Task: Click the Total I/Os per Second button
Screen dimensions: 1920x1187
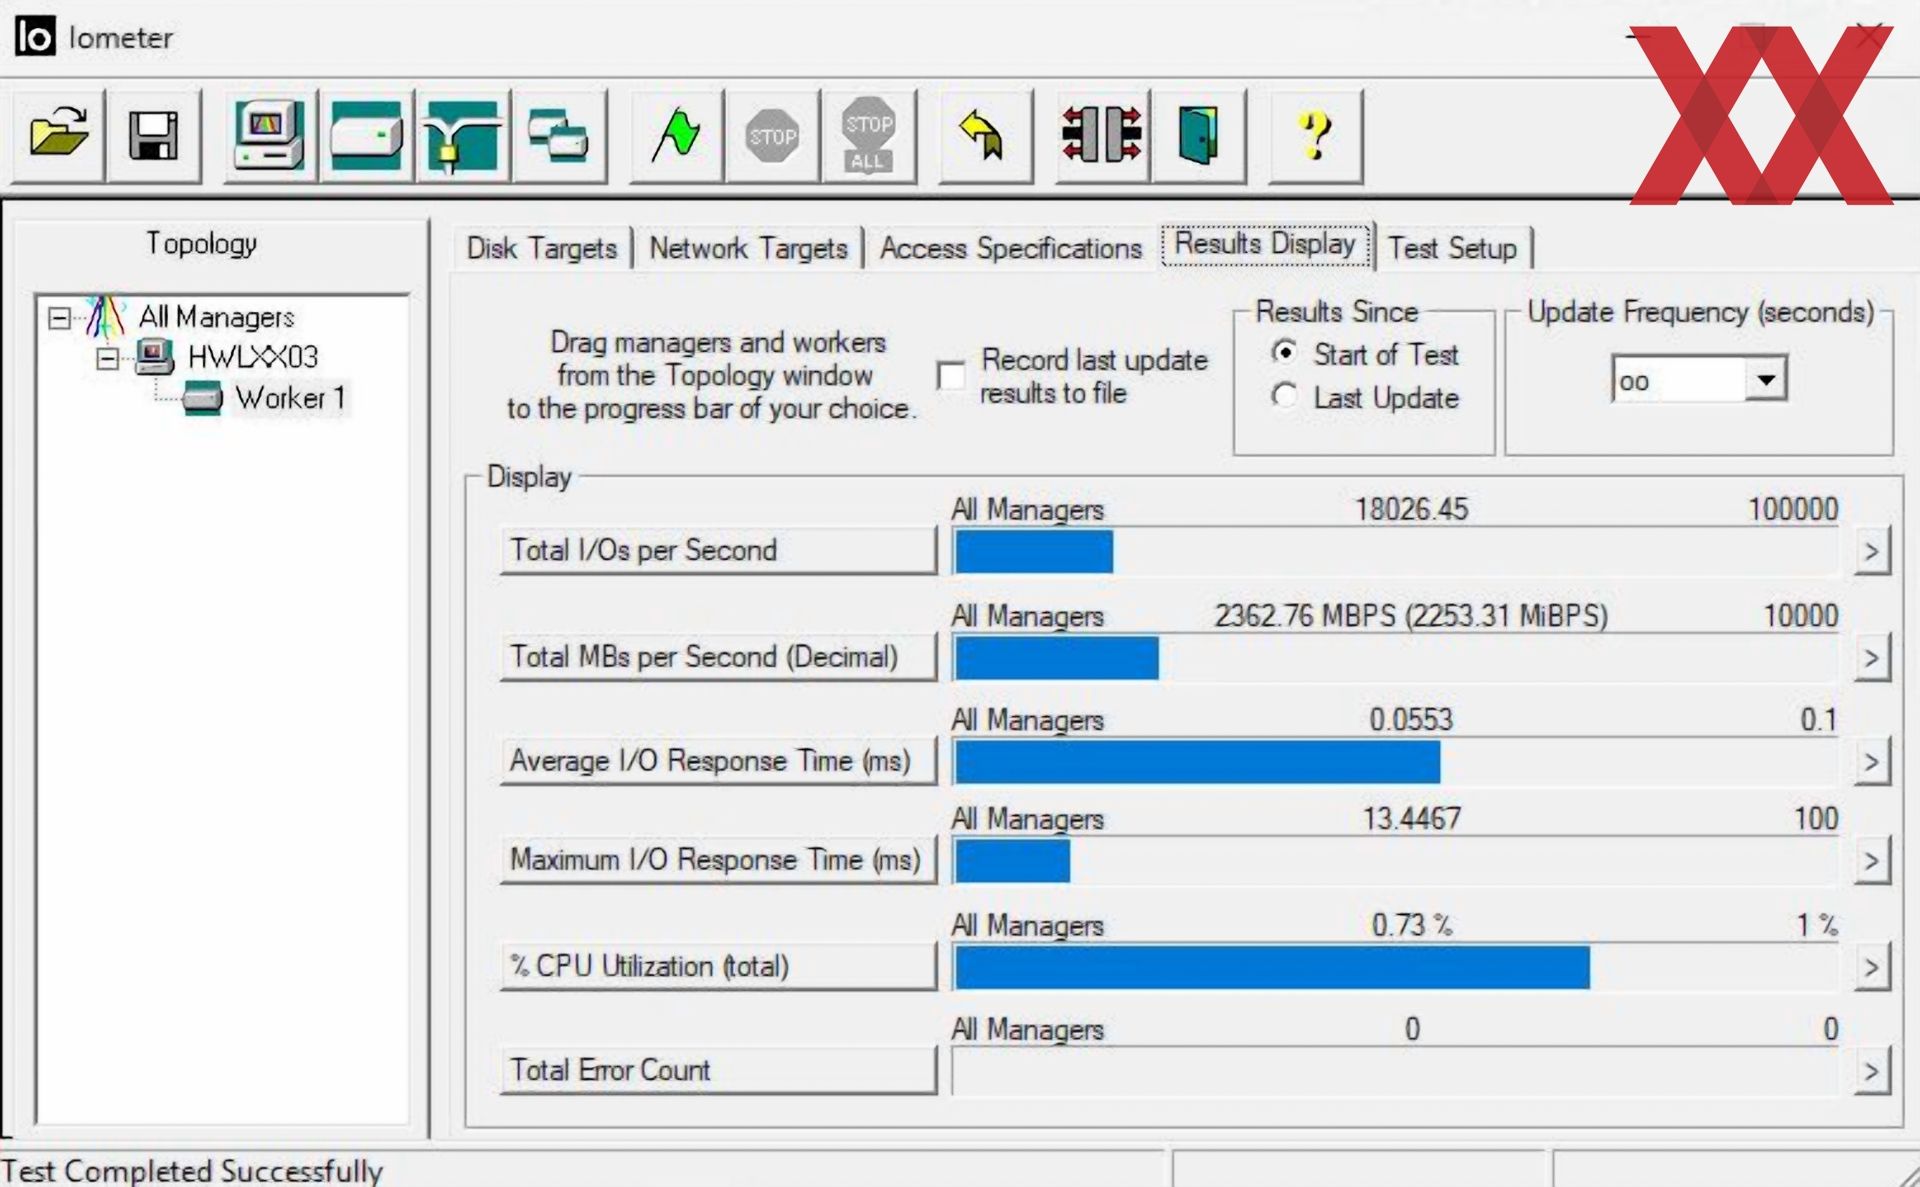Action: click(717, 550)
